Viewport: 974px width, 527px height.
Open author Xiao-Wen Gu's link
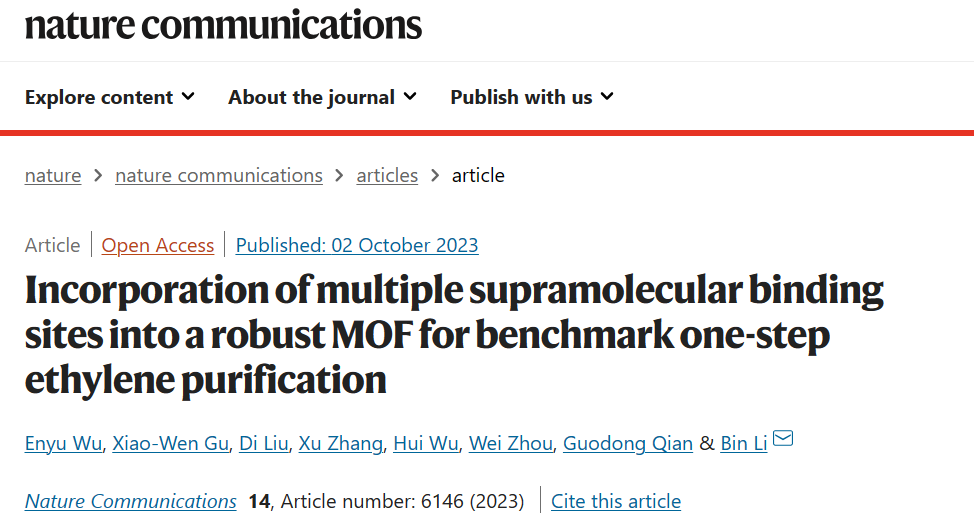tap(171, 444)
